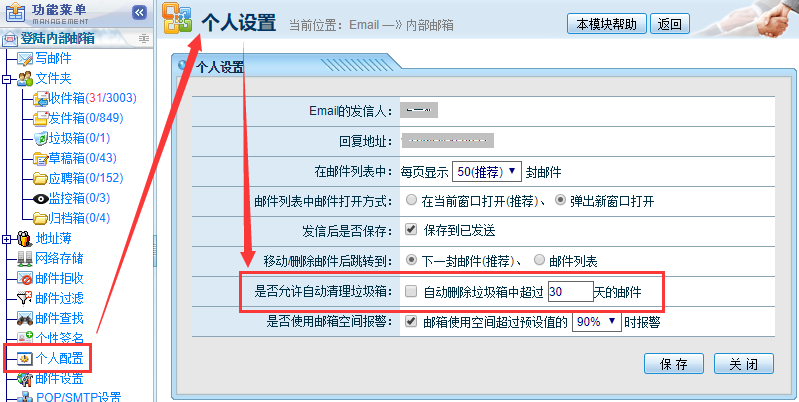Click the 个人配置 settings icon
Image resolution: width=799 pixels, height=402 pixels.
pos(25,359)
